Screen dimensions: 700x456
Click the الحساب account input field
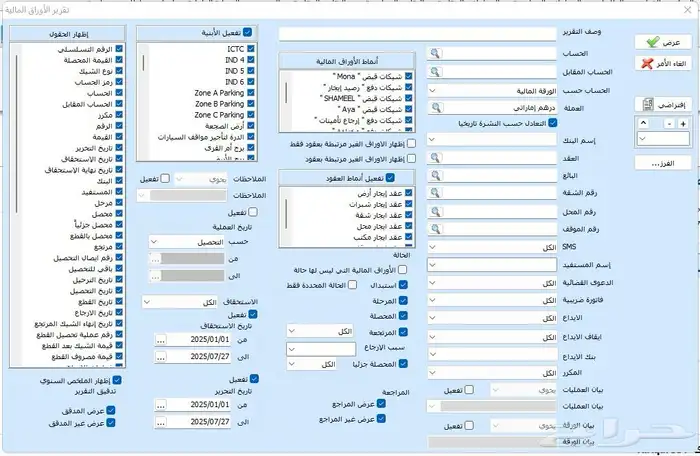(x=499, y=54)
